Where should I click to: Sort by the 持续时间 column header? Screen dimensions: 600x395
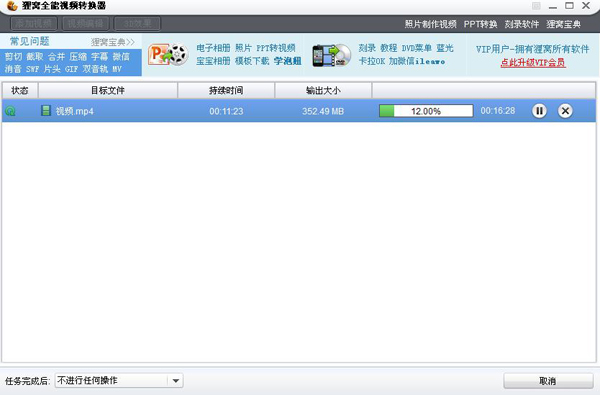[226, 90]
